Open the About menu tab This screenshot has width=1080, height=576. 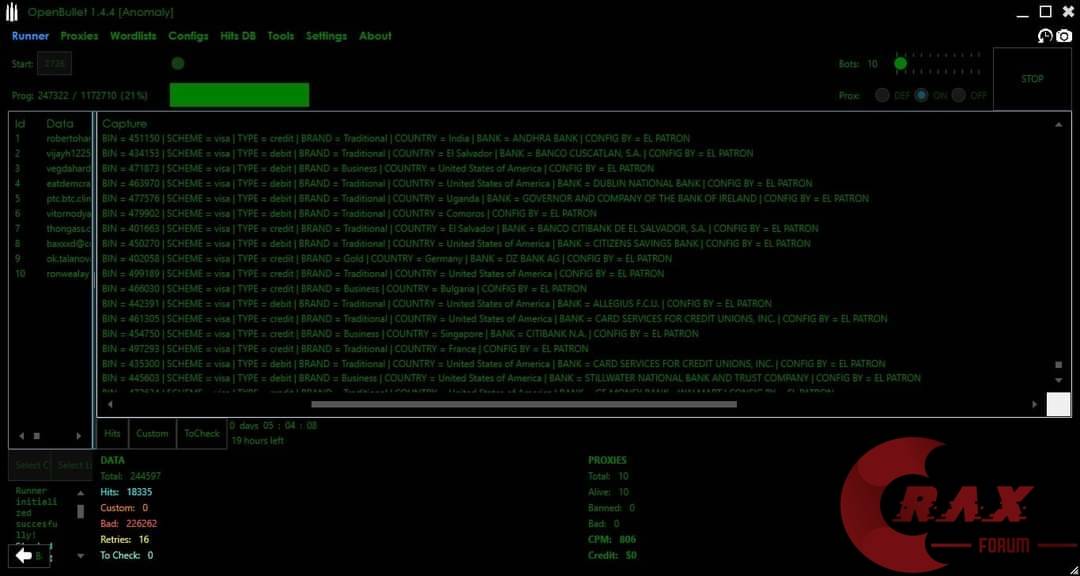click(375, 36)
